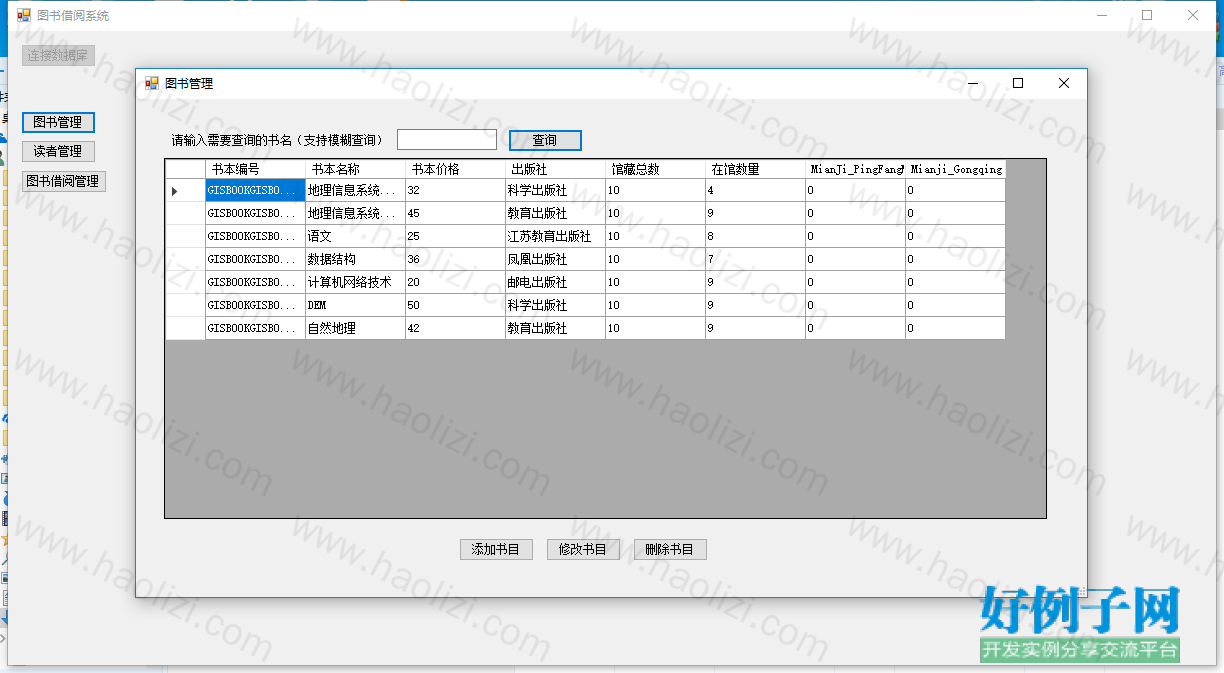Select the 数据结构 book name cell
Image resolution: width=1224 pixels, height=673 pixels.
coord(355,259)
